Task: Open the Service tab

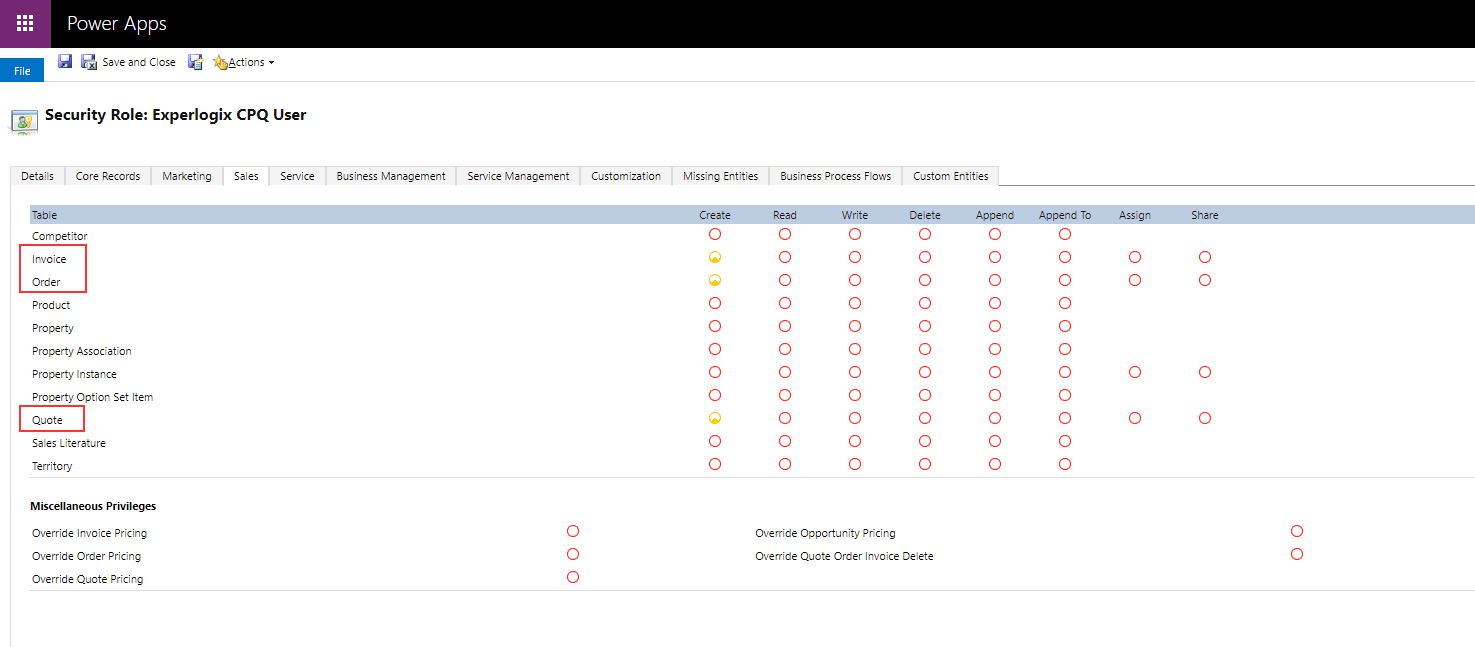Action: [x=297, y=176]
